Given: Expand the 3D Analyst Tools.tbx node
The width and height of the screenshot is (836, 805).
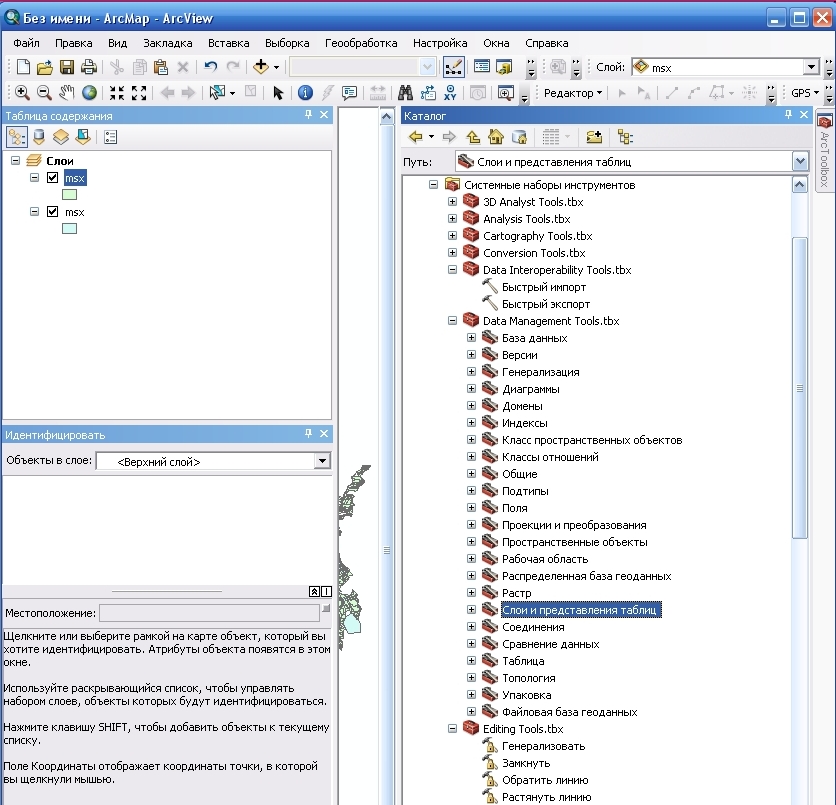Looking at the screenshot, I should pyautogui.click(x=452, y=202).
